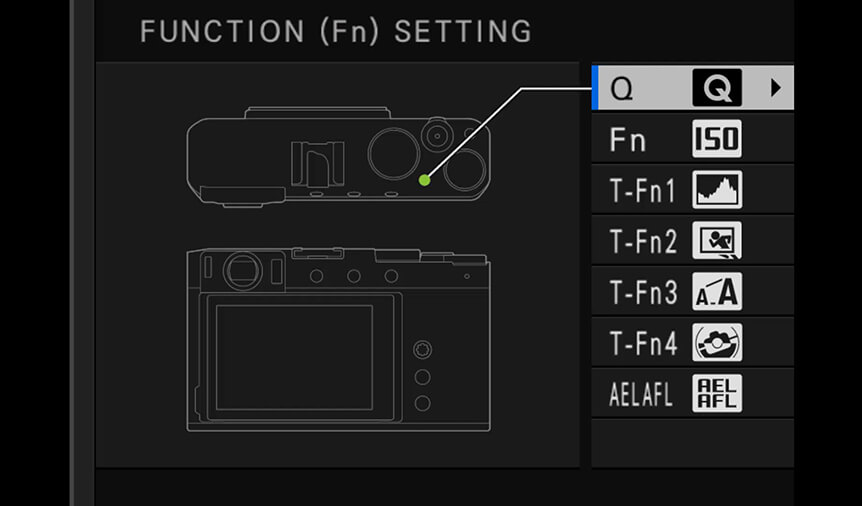Viewport: 862px width, 506px height.
Task: Click the LCD screen in rear diagram
Action: pyautogui.click(x=294, y=358)
